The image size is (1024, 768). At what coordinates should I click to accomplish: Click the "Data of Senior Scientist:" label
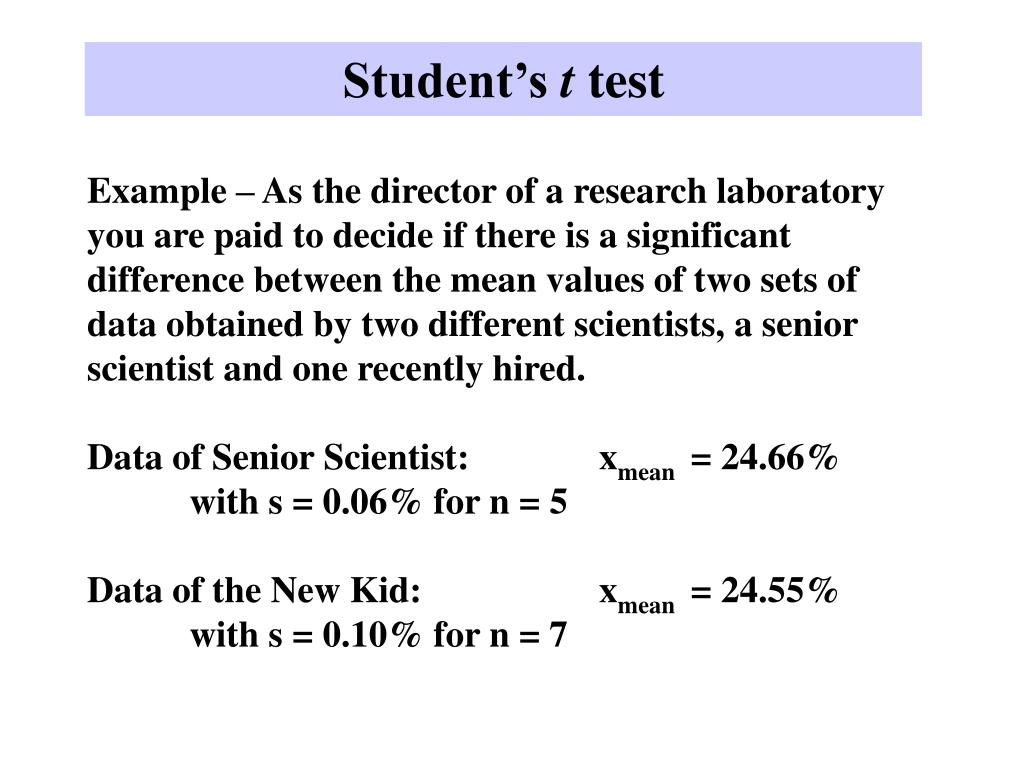[x=278, y=458]
